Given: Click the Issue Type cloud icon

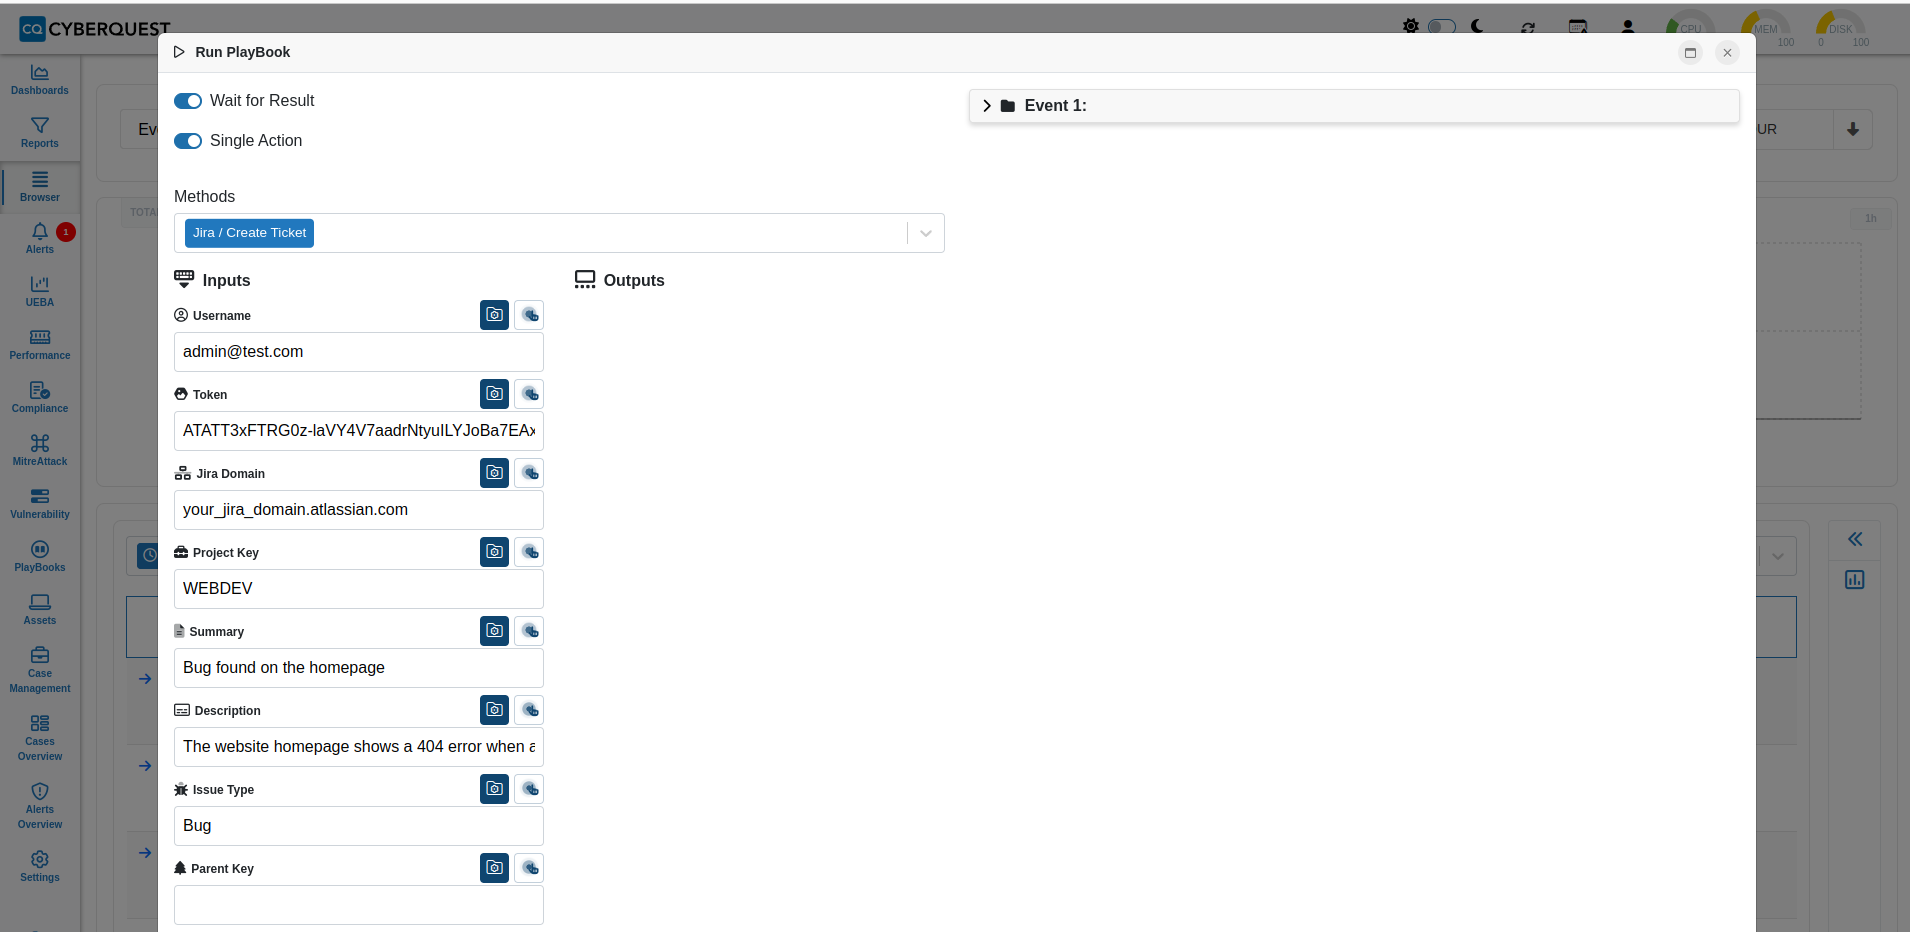Looking at the screenshot, I should coord(529,789).
